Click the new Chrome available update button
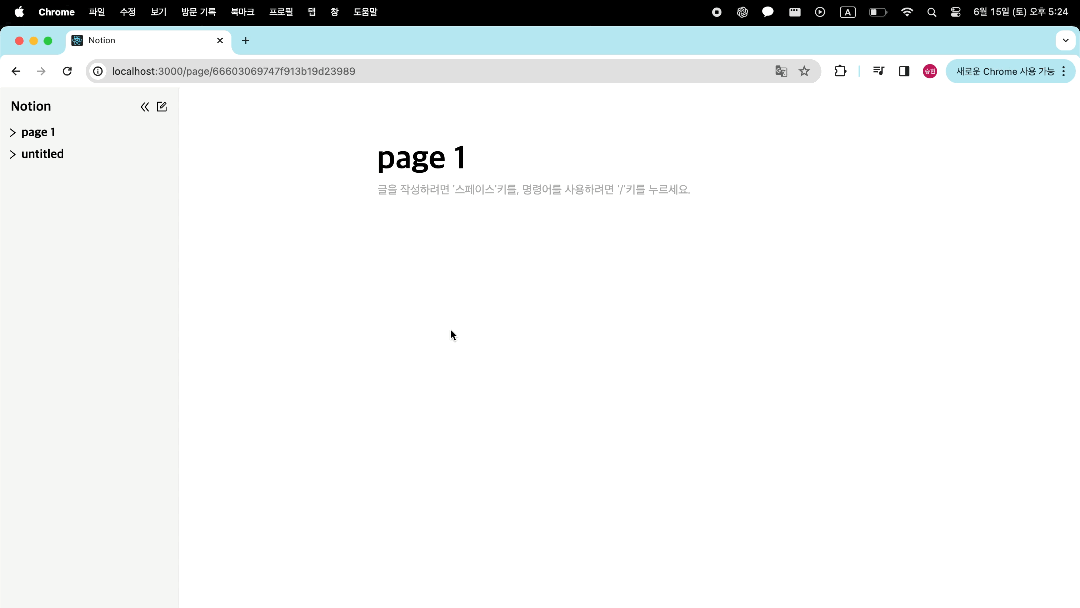 pyautogui.click(x=1004, y=71)
